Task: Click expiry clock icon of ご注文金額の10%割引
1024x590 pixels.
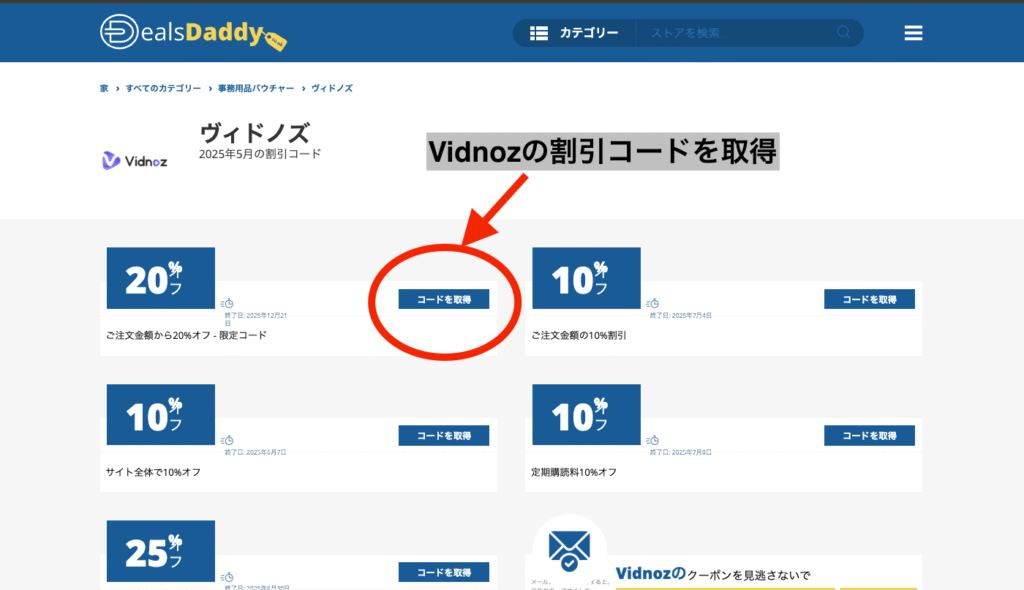Action: 653,303
